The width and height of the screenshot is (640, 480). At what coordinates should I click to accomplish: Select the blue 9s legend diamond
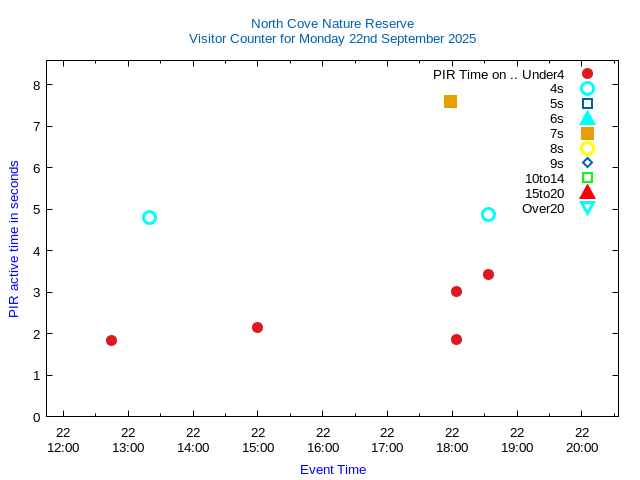pyautogui.click(x=587, y=163)
